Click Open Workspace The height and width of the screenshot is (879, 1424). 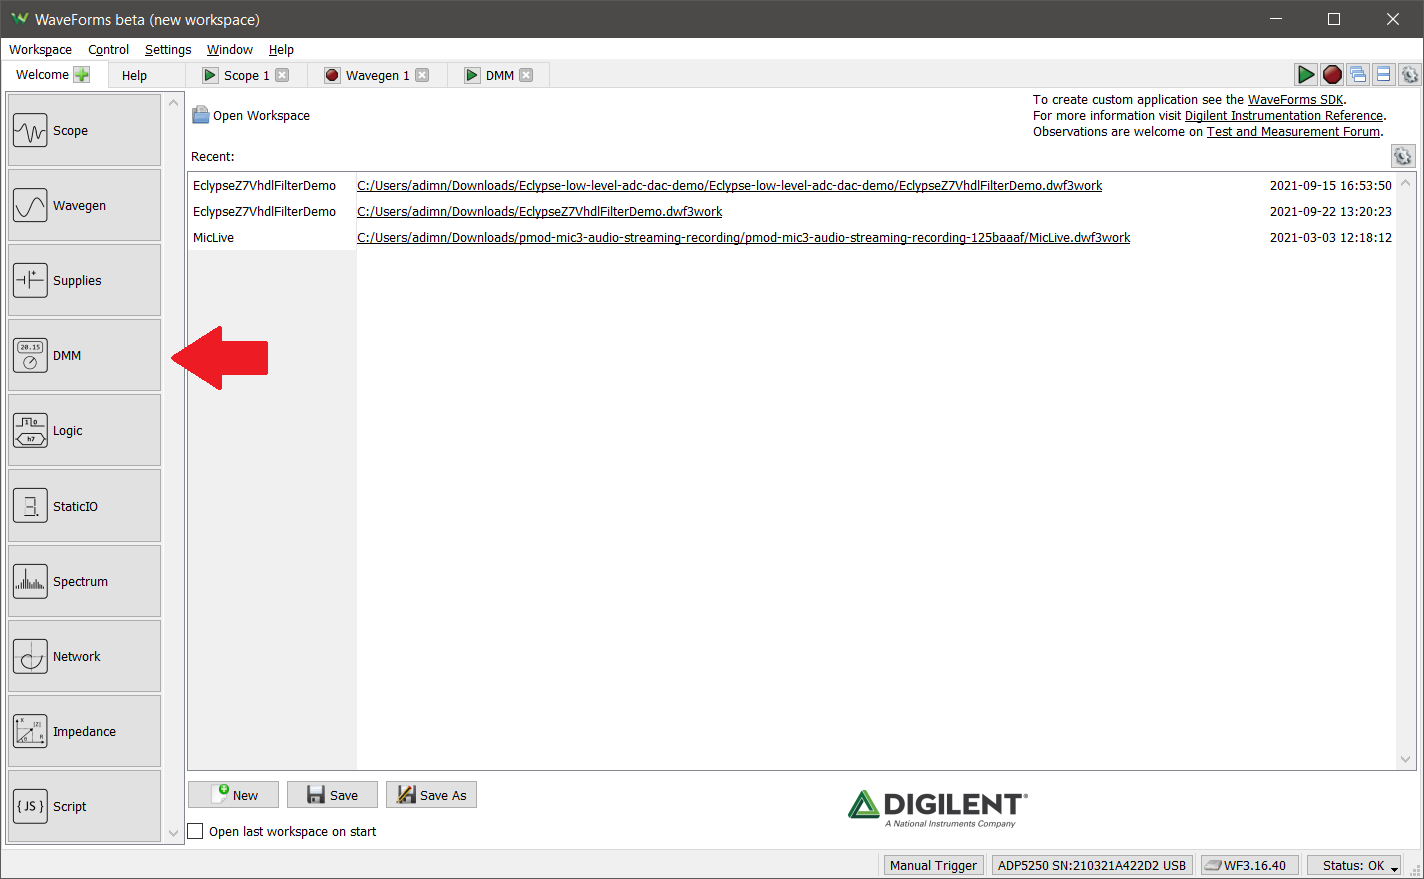pyautogui.click(x=251, y=115)
